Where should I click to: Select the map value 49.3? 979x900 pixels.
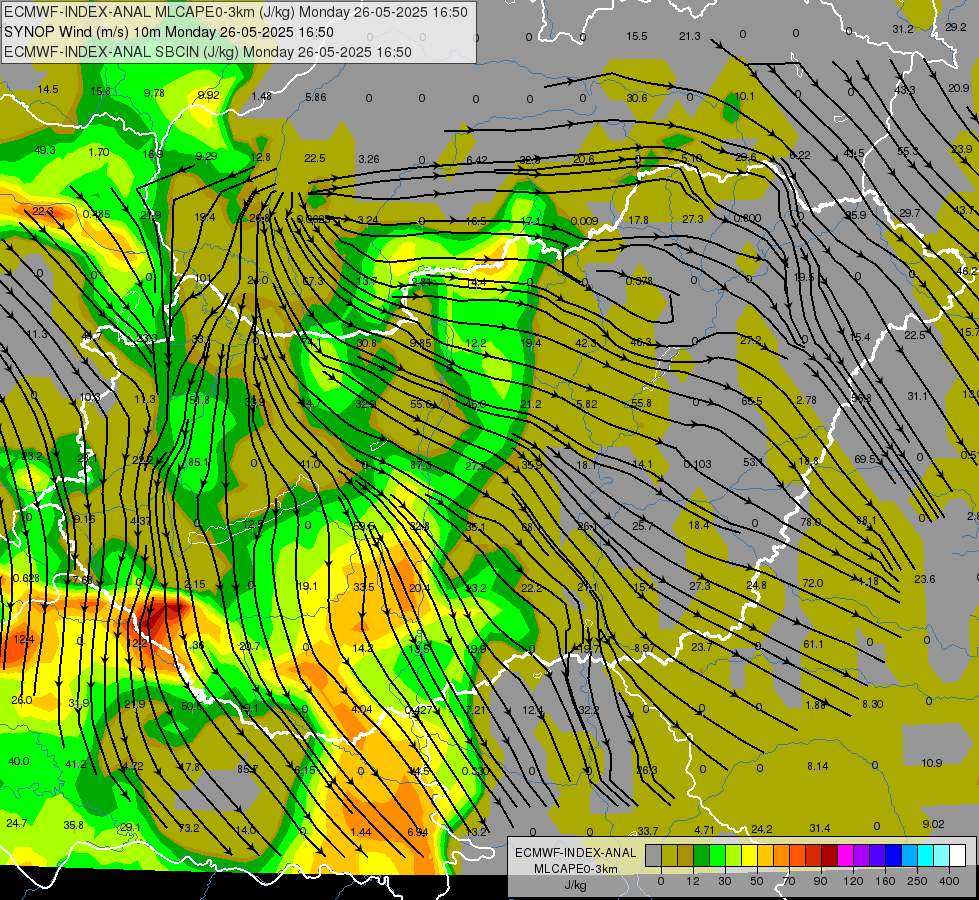[x=45, y=150]
